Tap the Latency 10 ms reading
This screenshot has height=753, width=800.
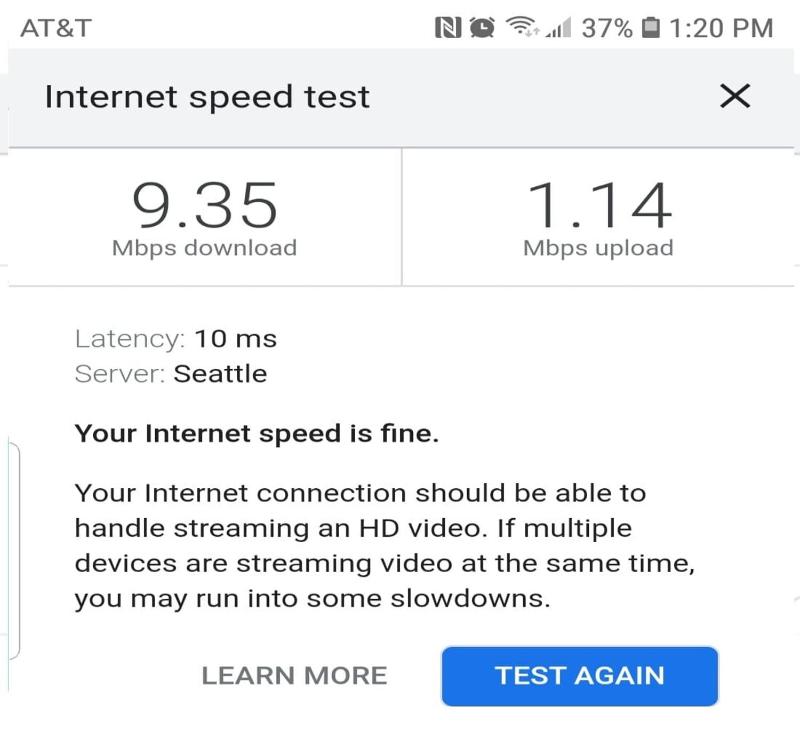pyautogui.click(x=176, y=339)
